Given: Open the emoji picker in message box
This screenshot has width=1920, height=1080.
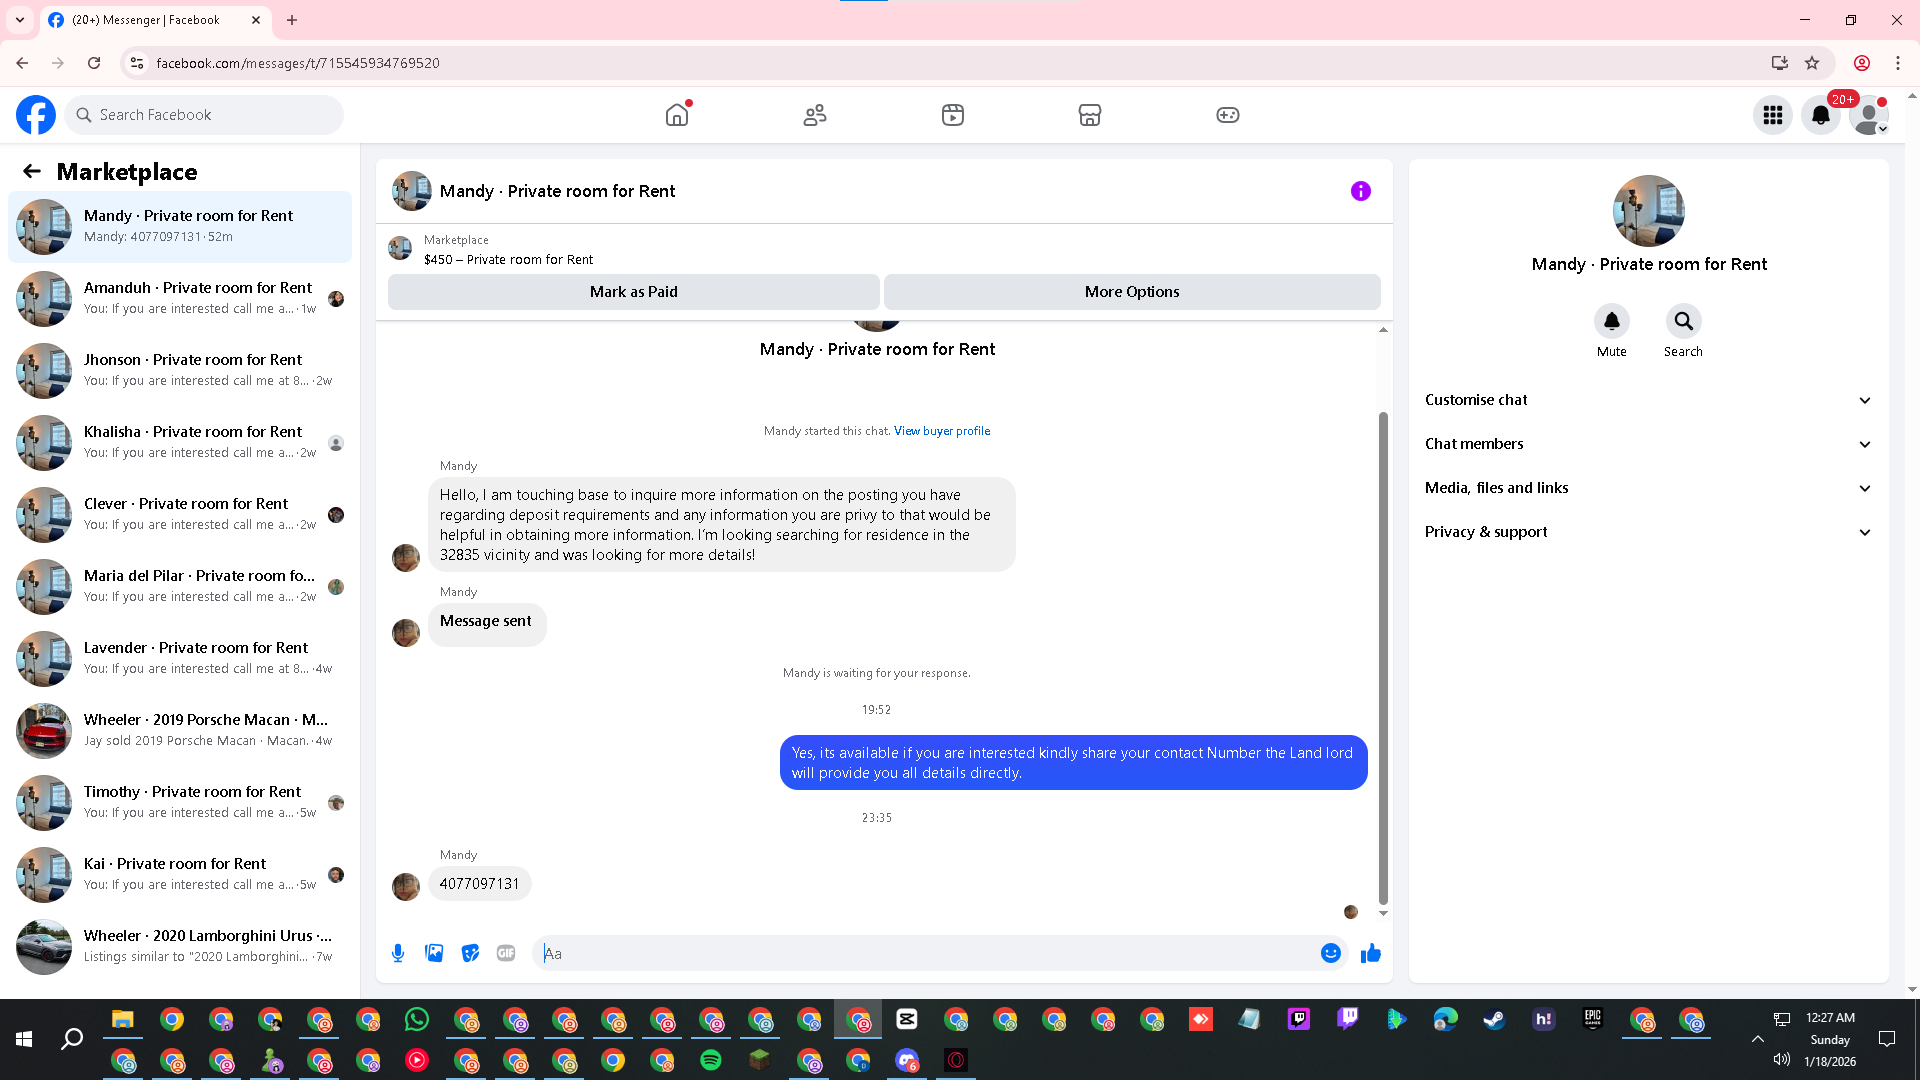Looking at the screenshot, I should point(1330,953).
